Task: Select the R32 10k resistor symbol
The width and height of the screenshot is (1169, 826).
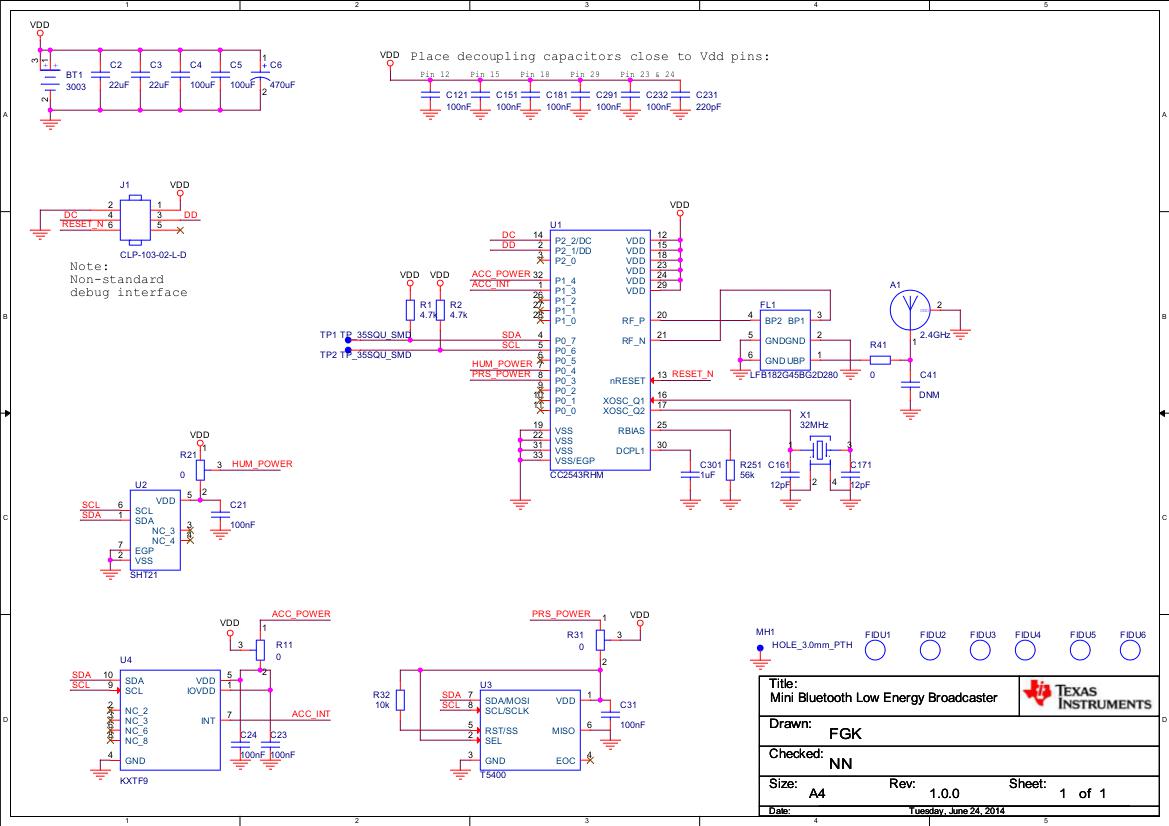Action: click(401, 699)
